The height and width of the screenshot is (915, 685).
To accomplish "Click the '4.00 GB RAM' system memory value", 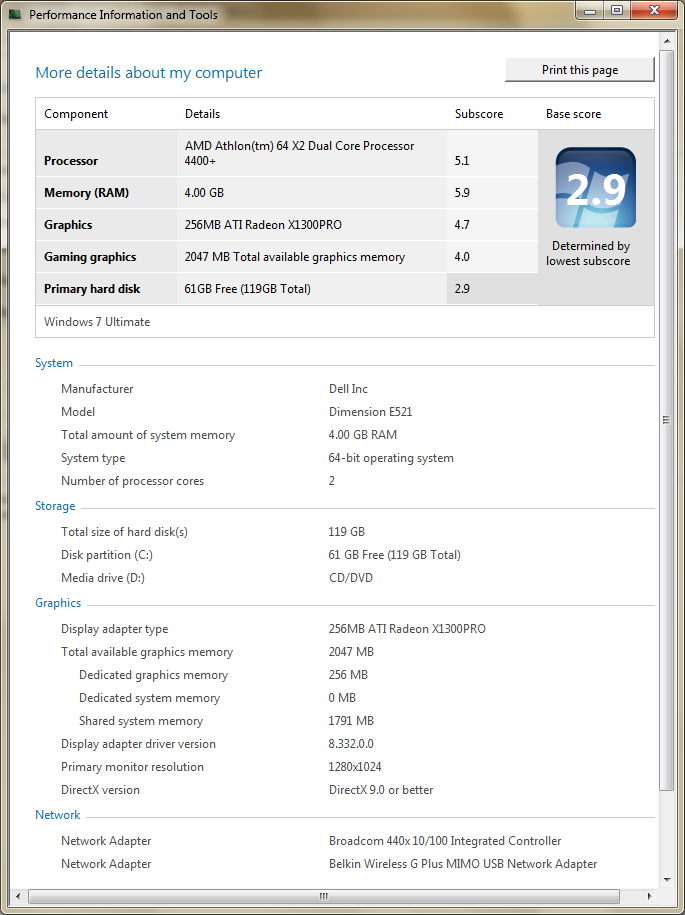I will pos(362,435).
